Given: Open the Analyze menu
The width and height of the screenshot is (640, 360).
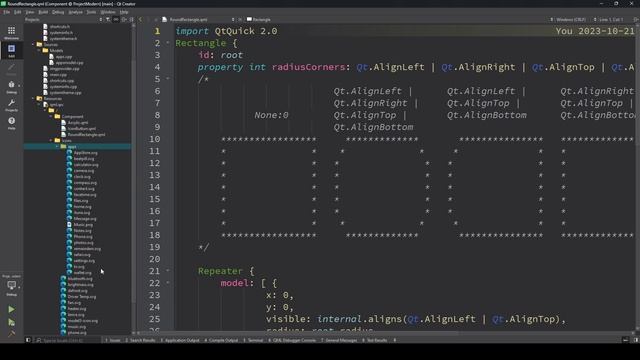Looking at the screenshot, I should [76, 12].
